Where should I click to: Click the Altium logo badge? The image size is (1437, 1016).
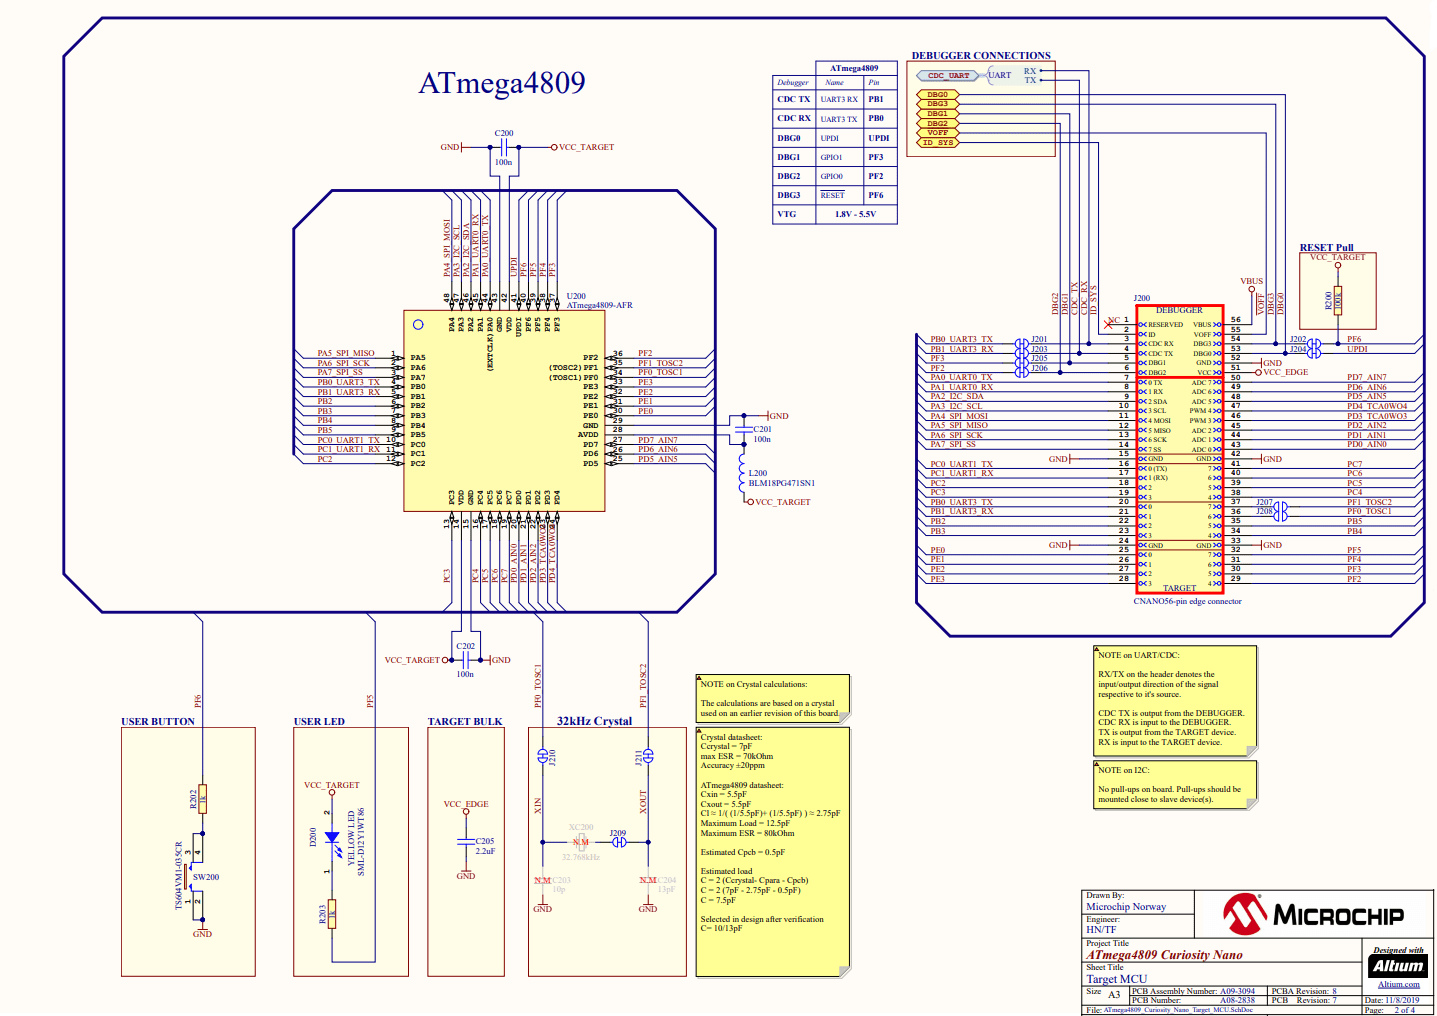tap(1397, 966)
